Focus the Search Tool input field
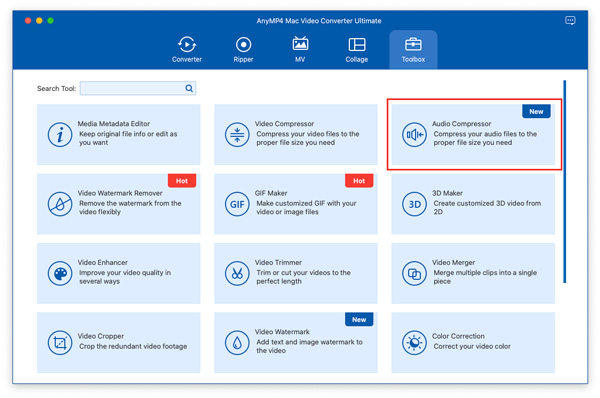 click(x=138, y=88)
